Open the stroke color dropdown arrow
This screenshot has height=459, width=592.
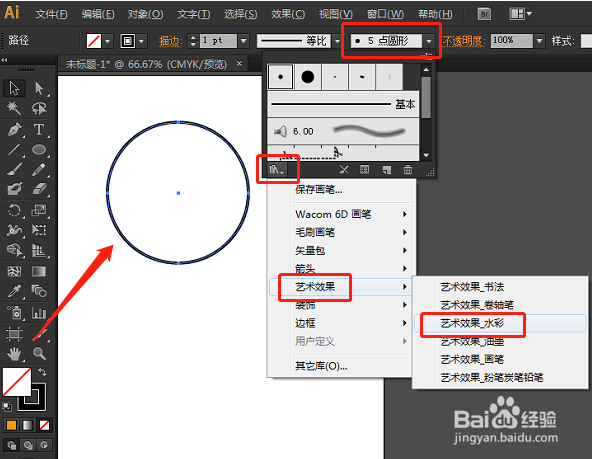point(142,41)
